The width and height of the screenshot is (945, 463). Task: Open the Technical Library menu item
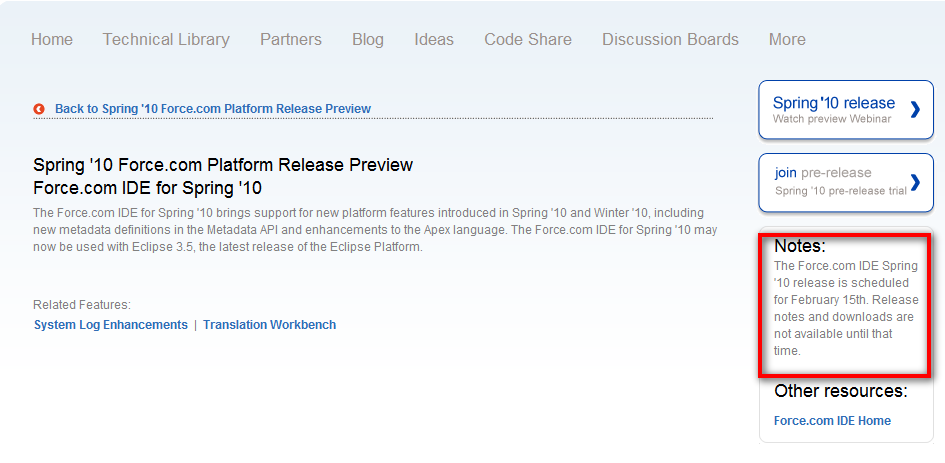[x=166, y=39]
